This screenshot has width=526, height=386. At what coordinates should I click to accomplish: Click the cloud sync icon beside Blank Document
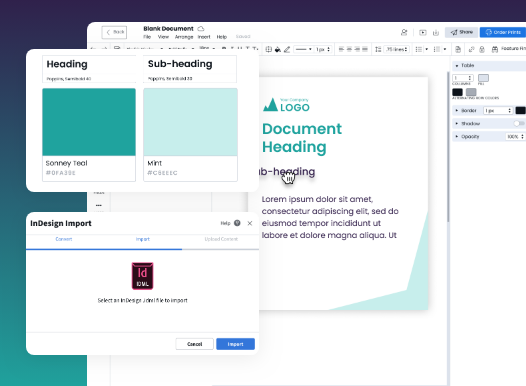click(x=201, y=29)
